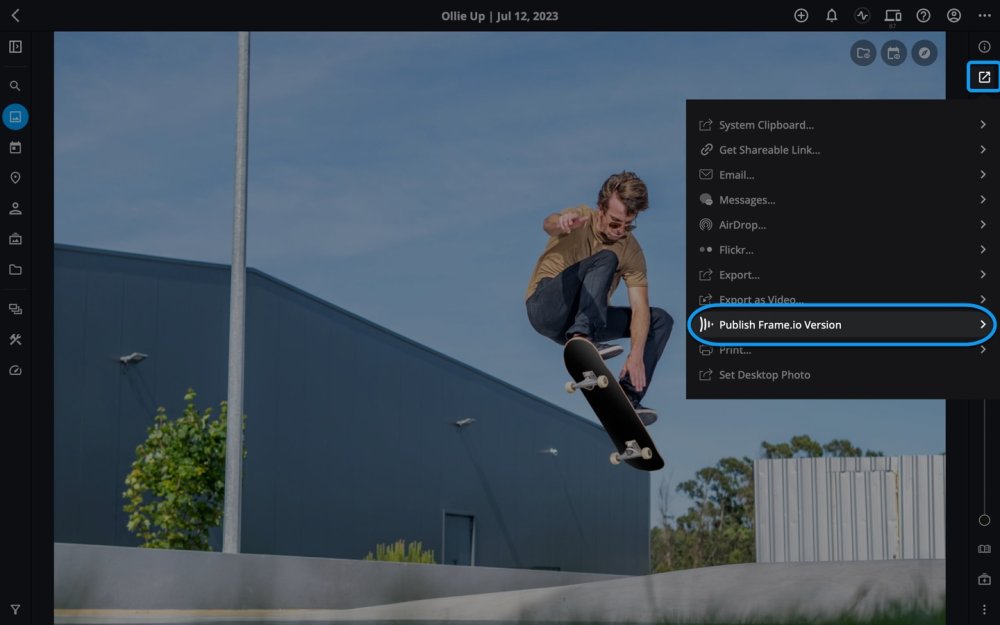Open the help question mark icon

(923, 16)
